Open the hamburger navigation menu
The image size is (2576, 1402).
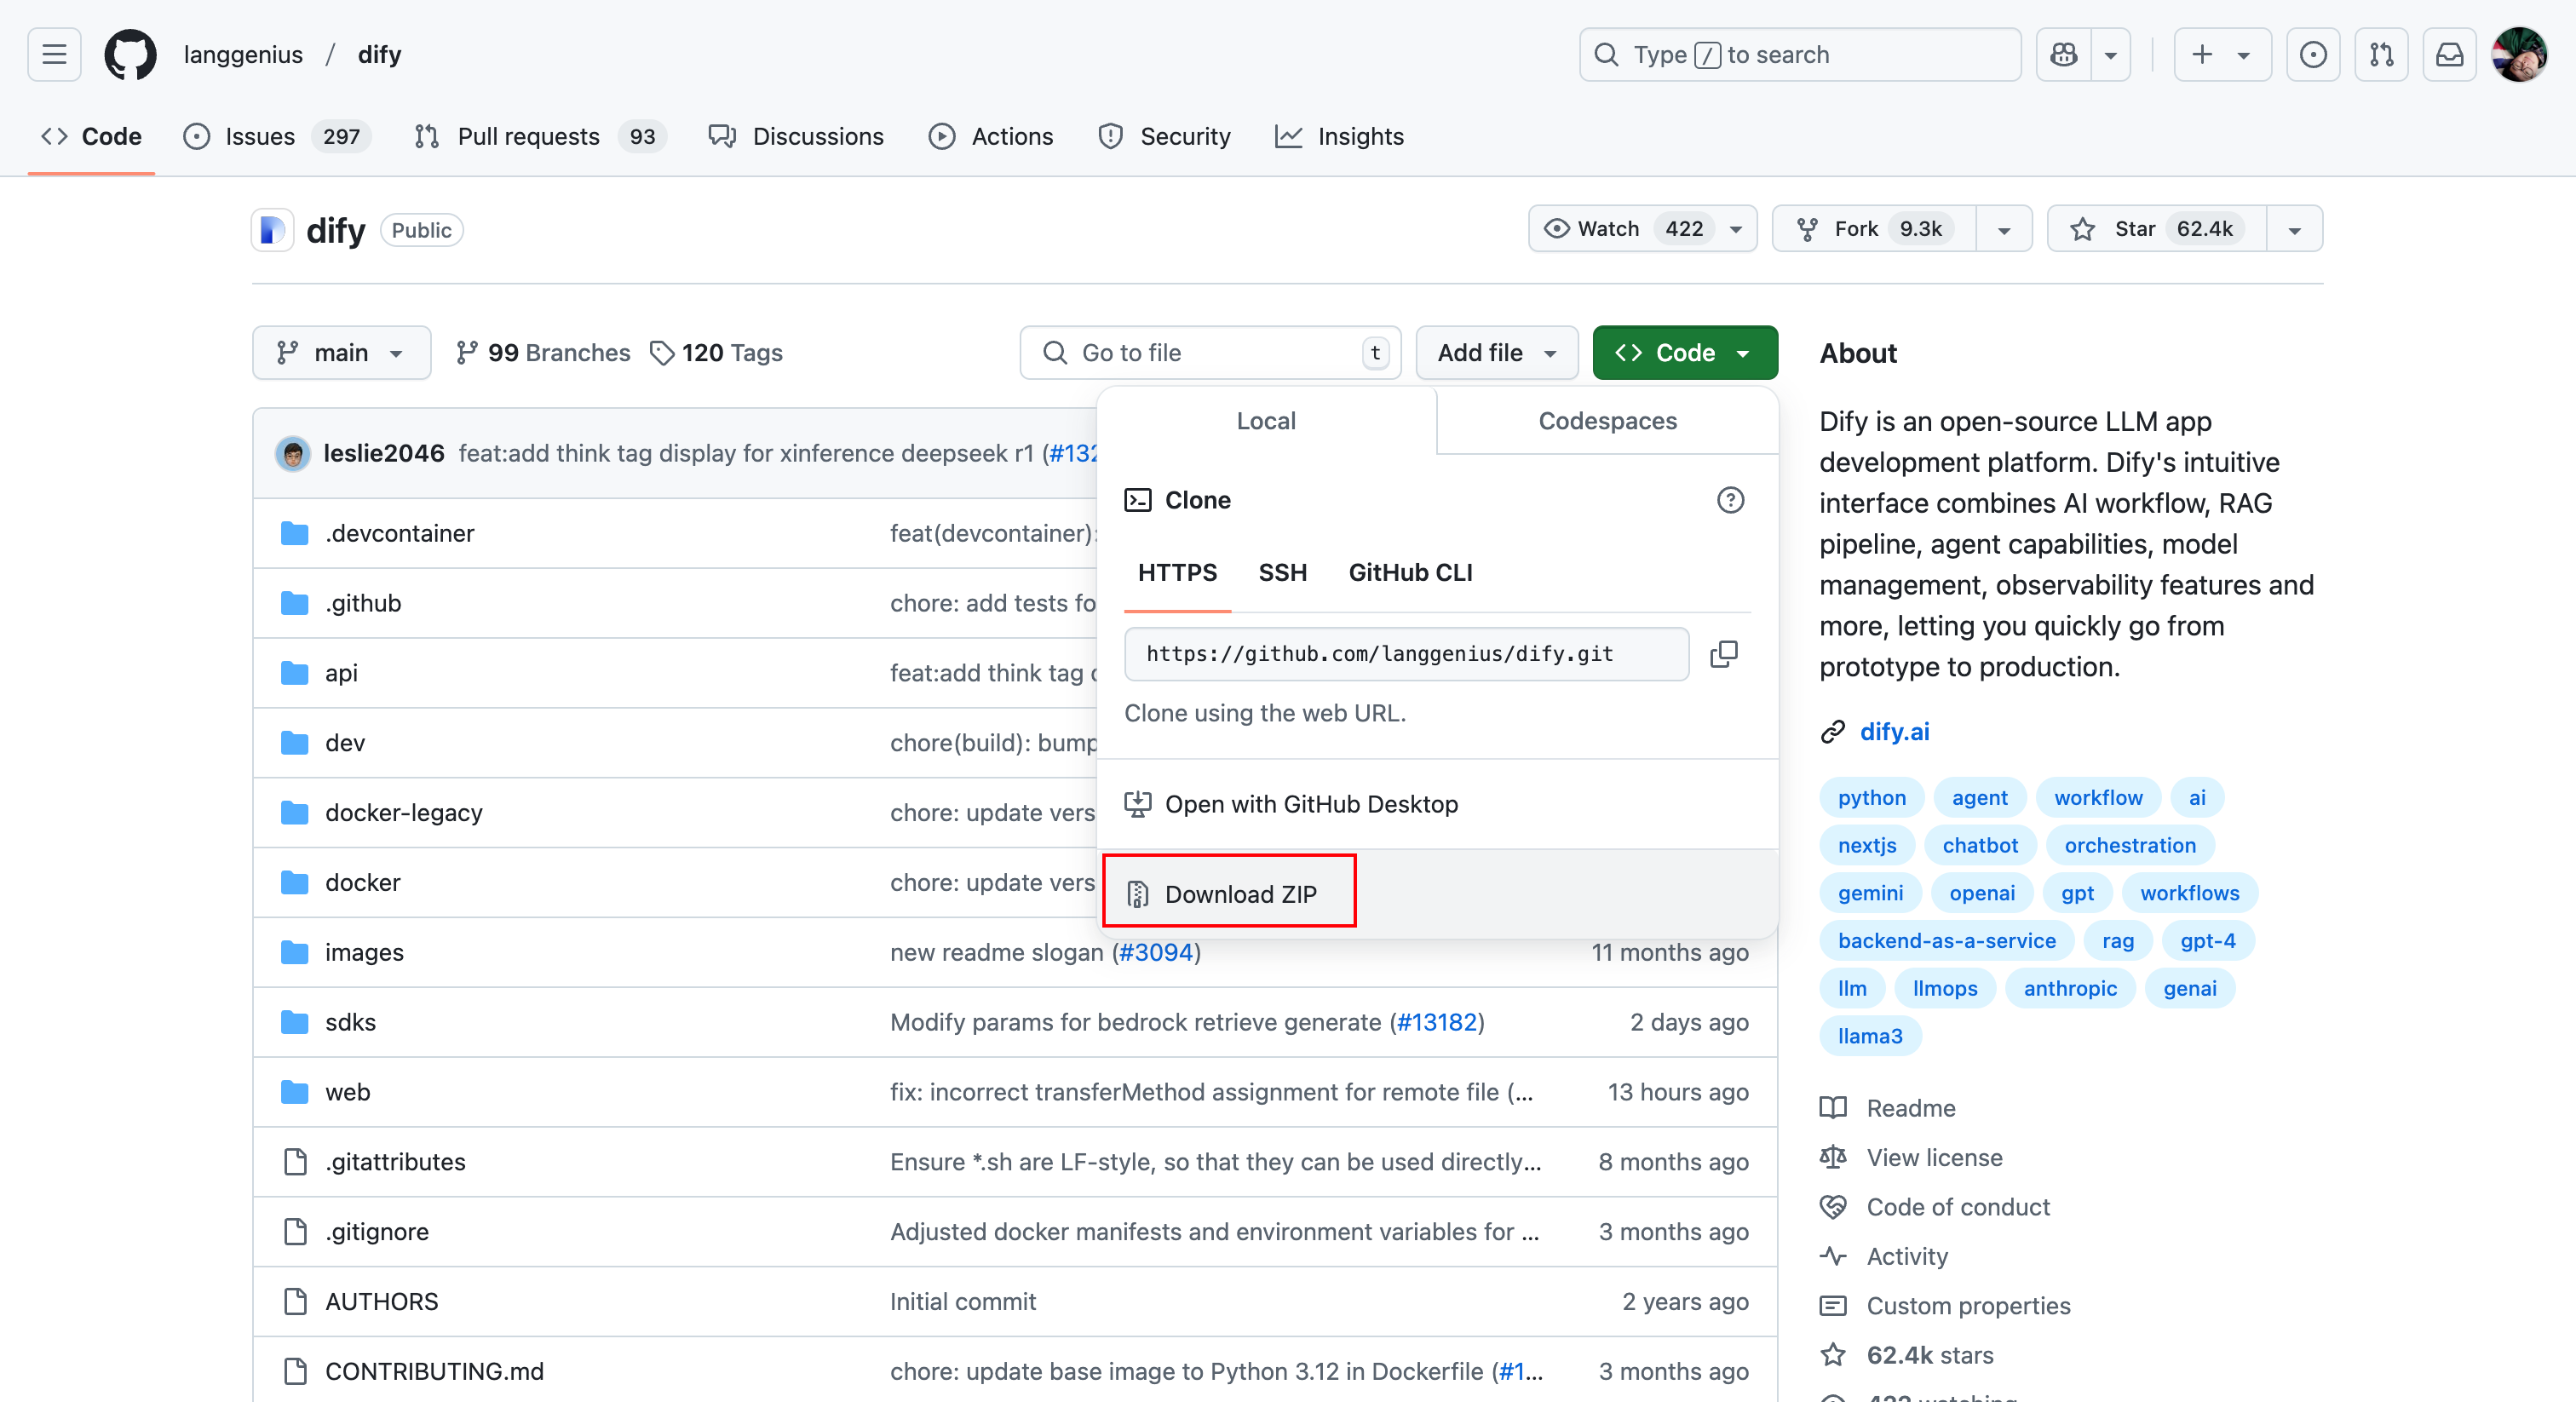coord(54,54)
